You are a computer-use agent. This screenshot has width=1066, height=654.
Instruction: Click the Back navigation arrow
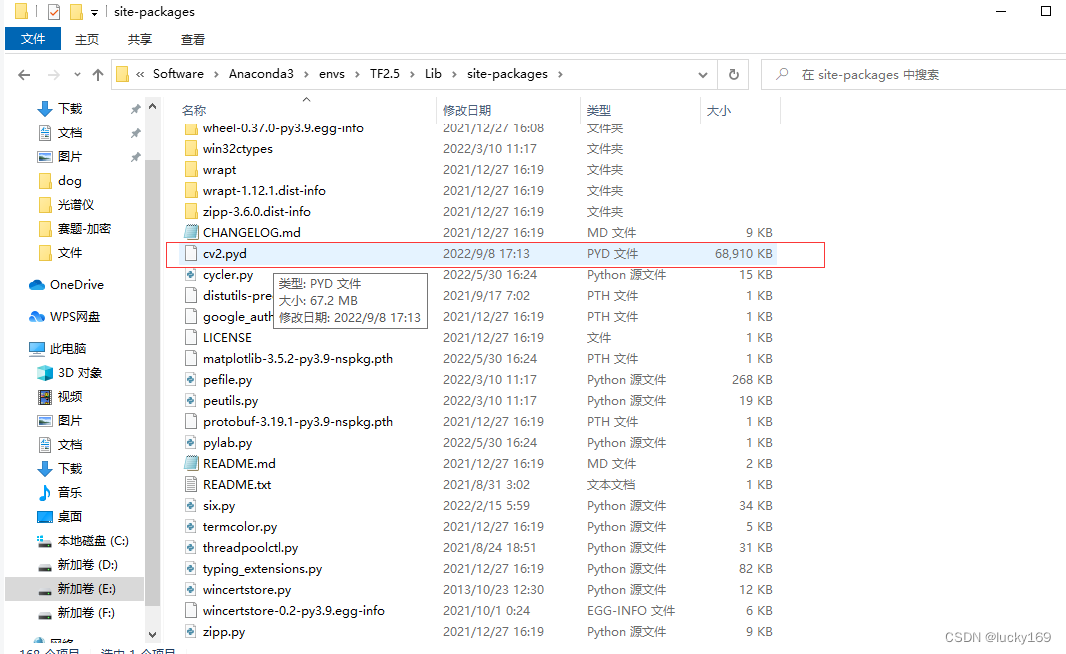pos(24,73)
